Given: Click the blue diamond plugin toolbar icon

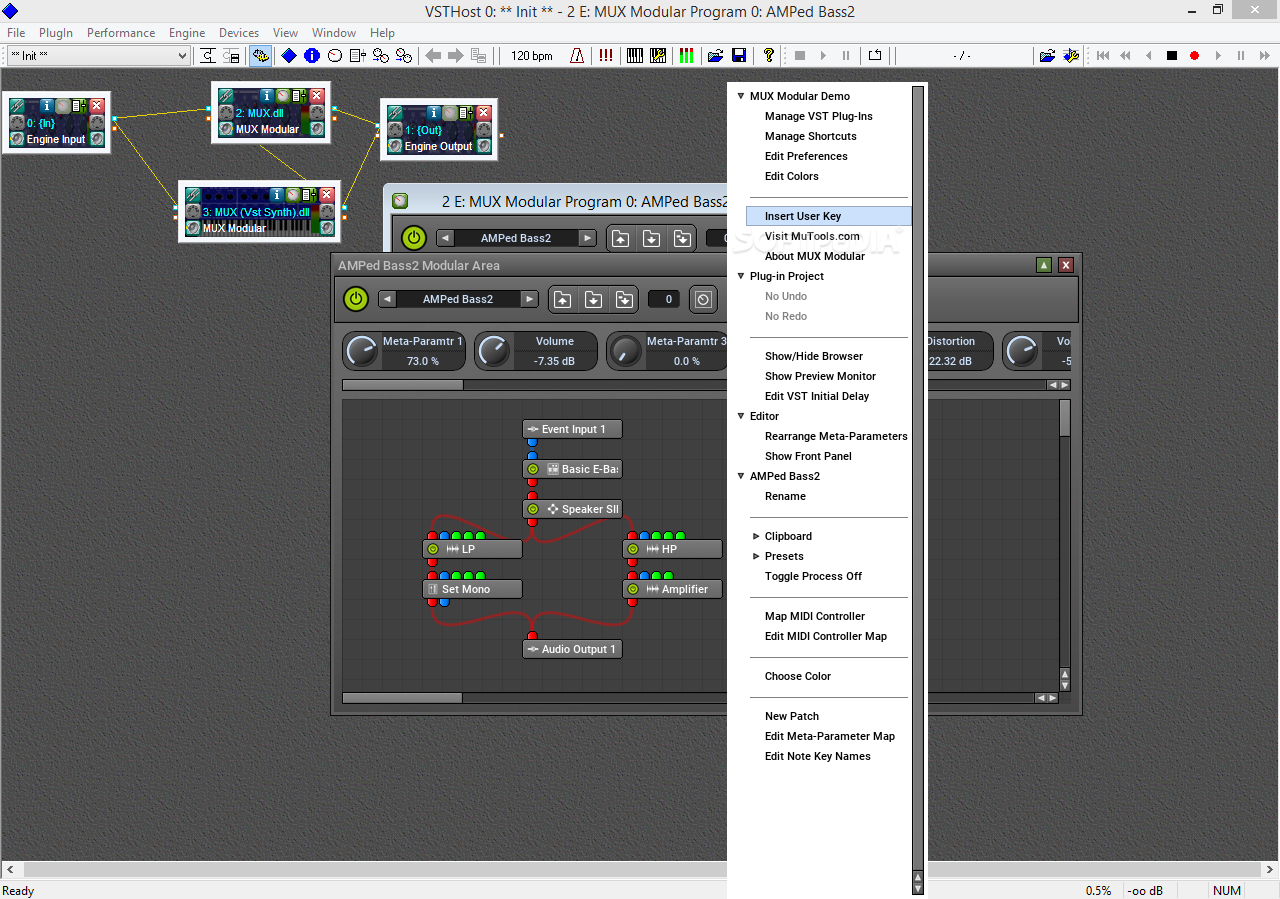Looking at the screenshot, I should (289, 56).
